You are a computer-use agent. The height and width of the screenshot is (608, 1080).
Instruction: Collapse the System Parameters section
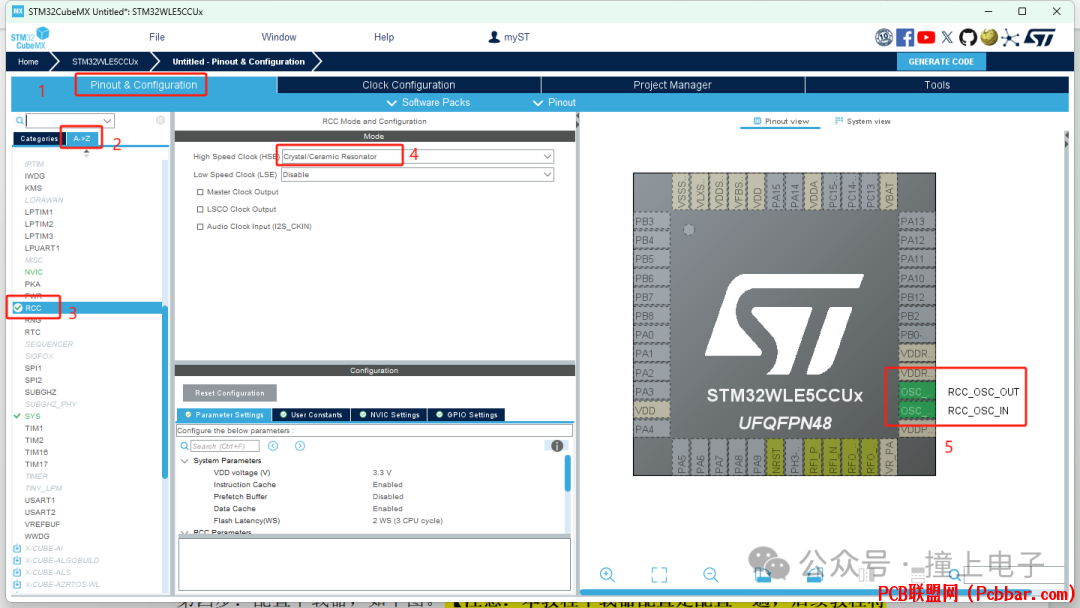[x=185, y=461]
